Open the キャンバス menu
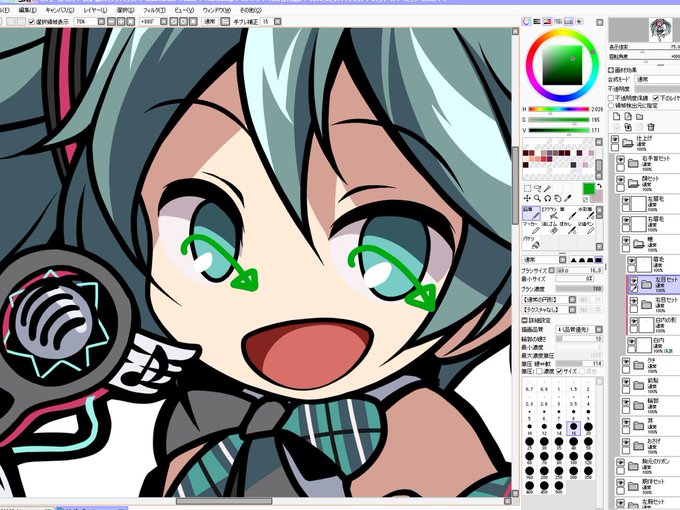The height and width of the screenshot is (510, 680). click(59, 10)
